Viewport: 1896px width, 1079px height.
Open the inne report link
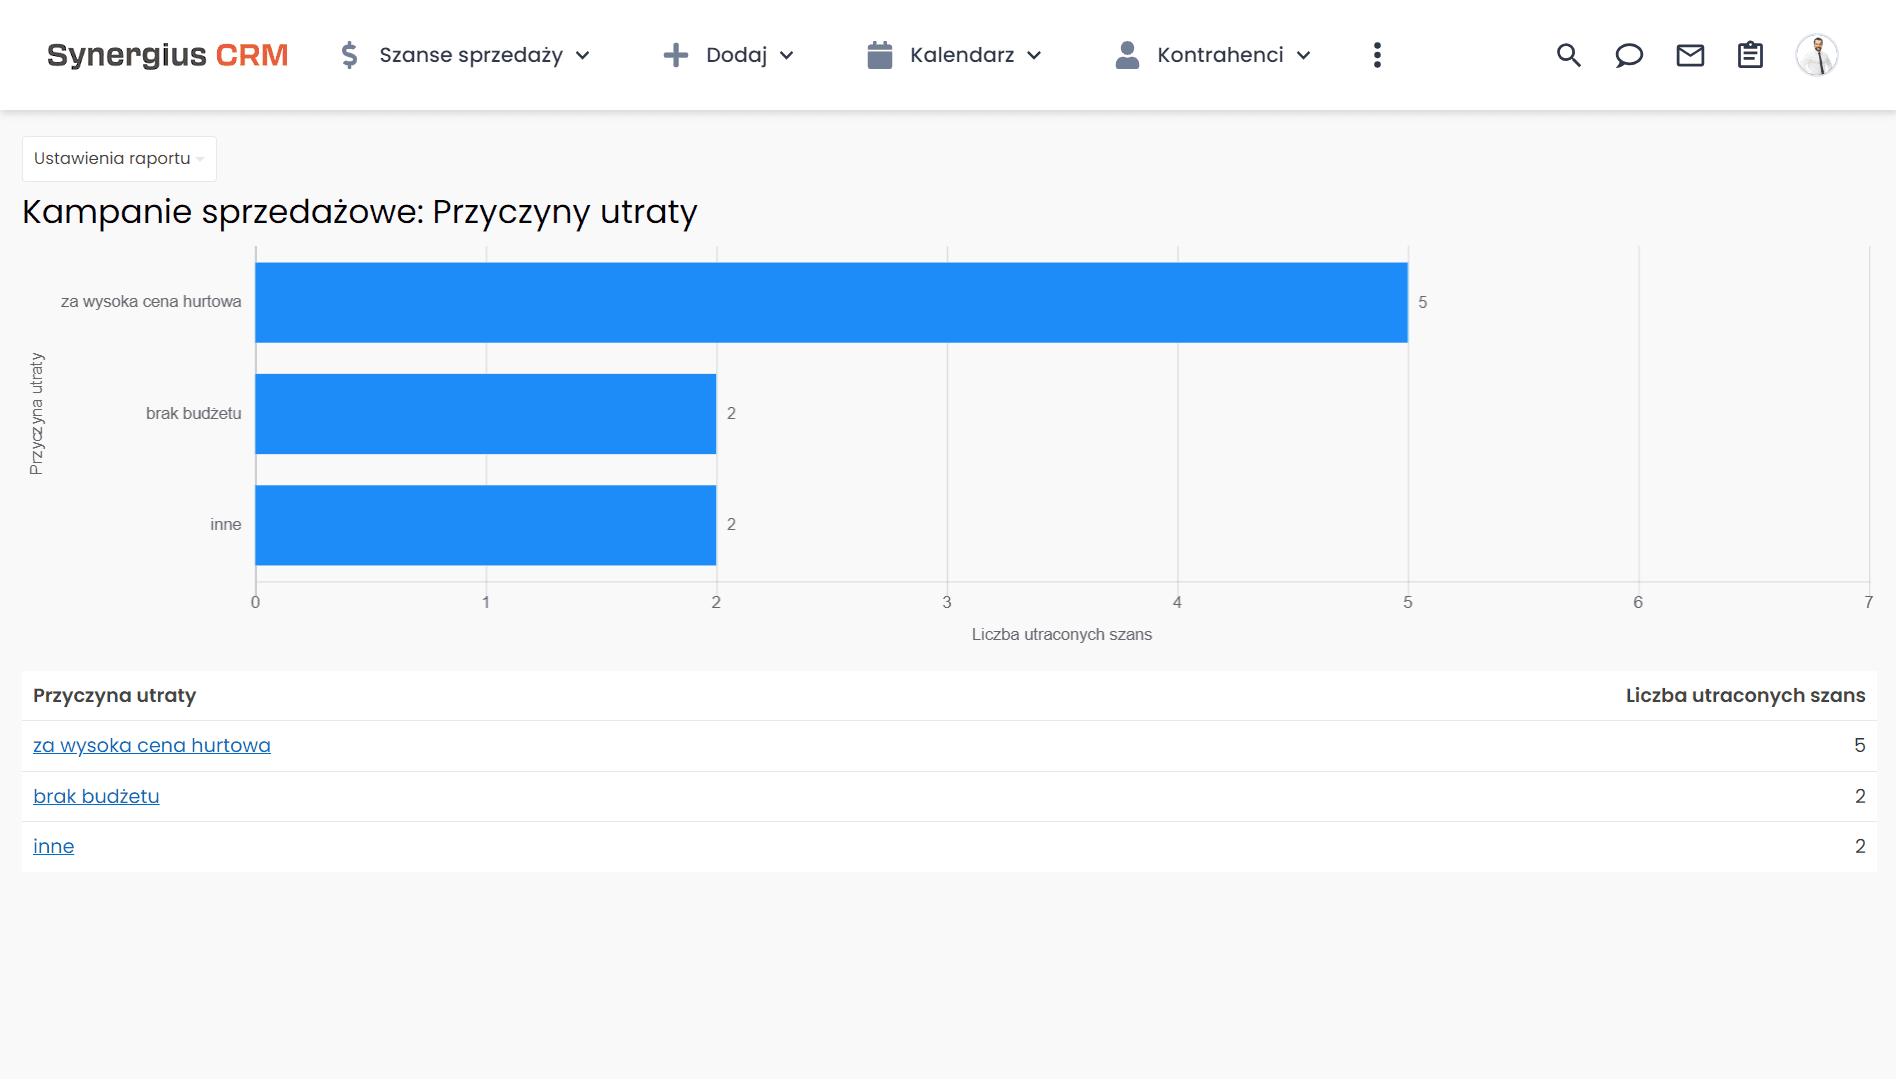coord(53,846)
